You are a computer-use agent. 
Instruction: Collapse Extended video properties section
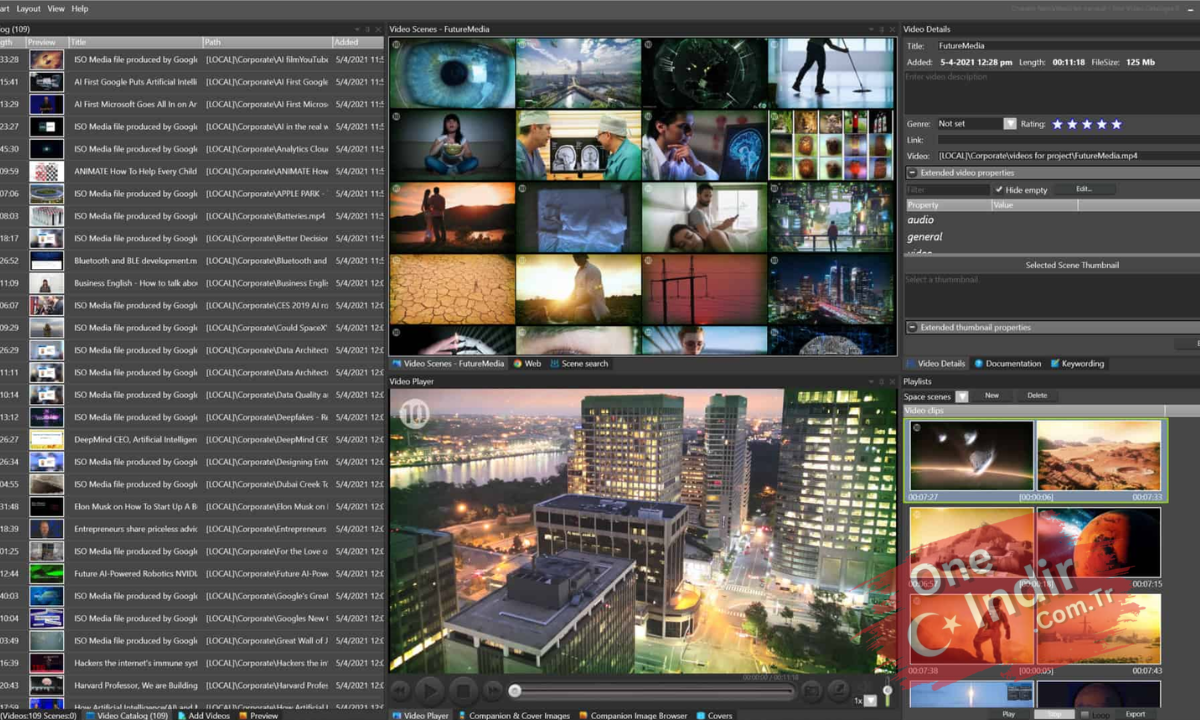912,173
